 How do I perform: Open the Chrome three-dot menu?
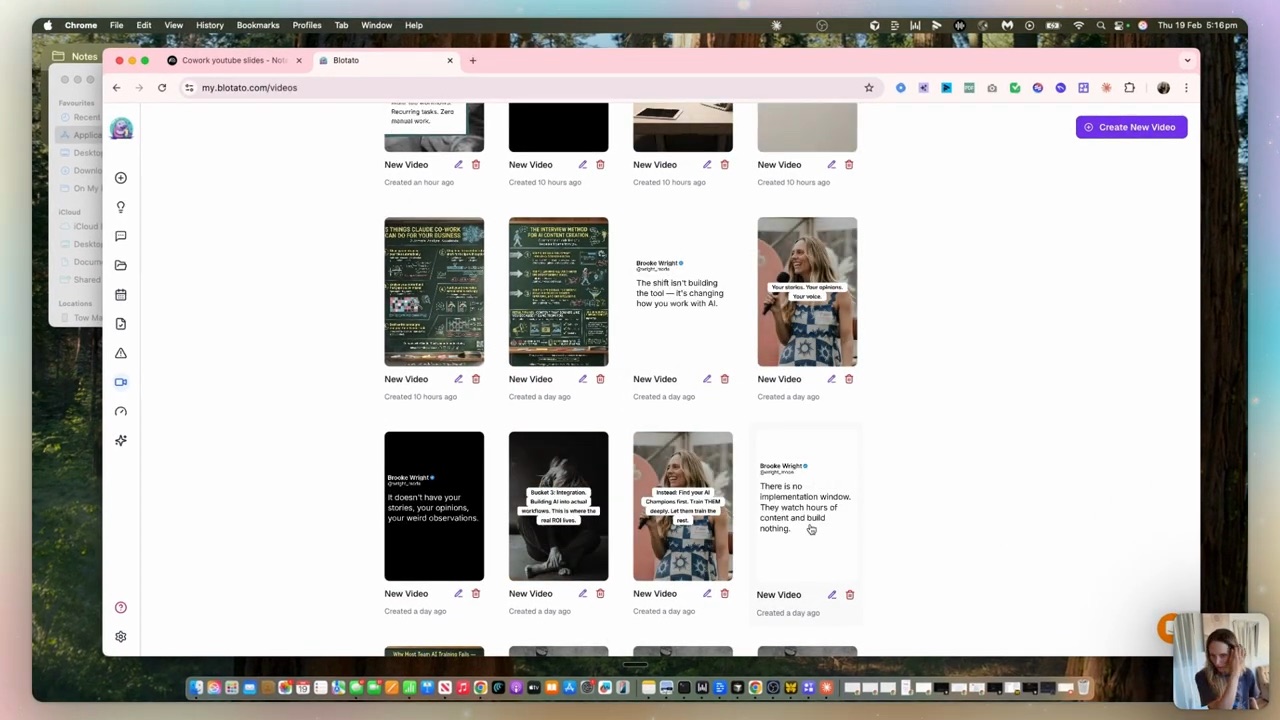point(1186,88)
